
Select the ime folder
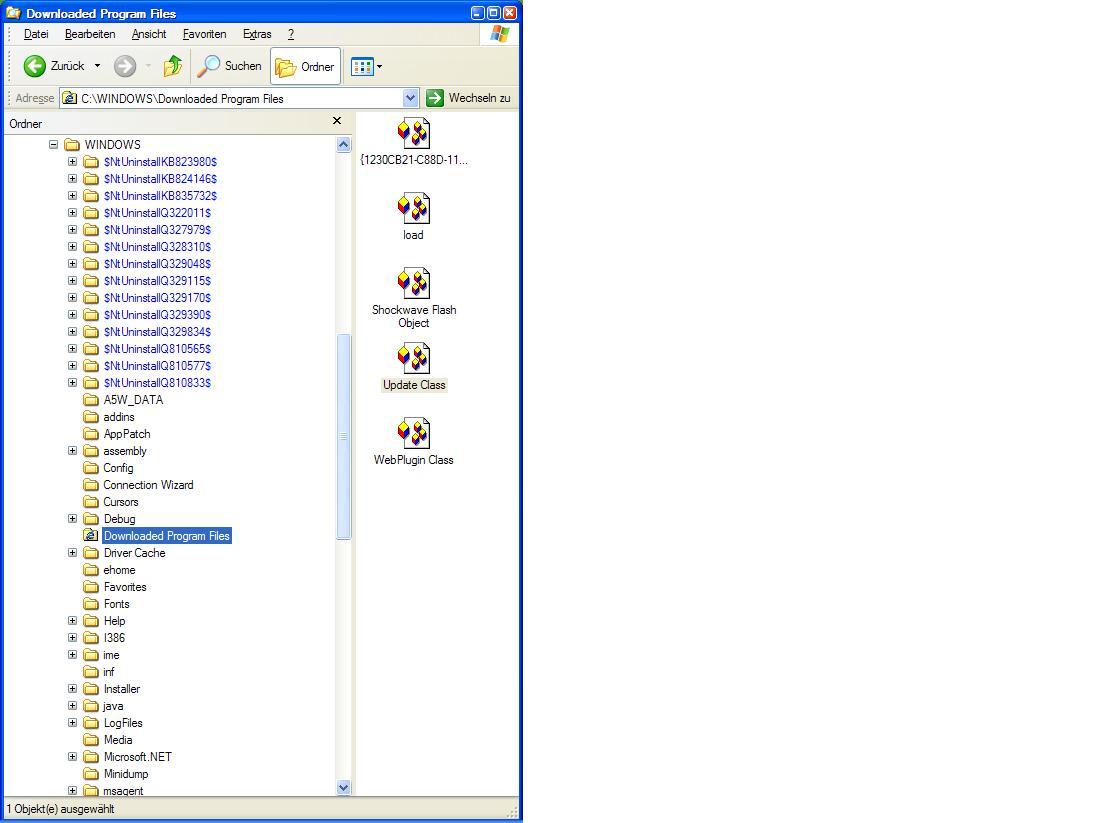click(x=112, y=655)
